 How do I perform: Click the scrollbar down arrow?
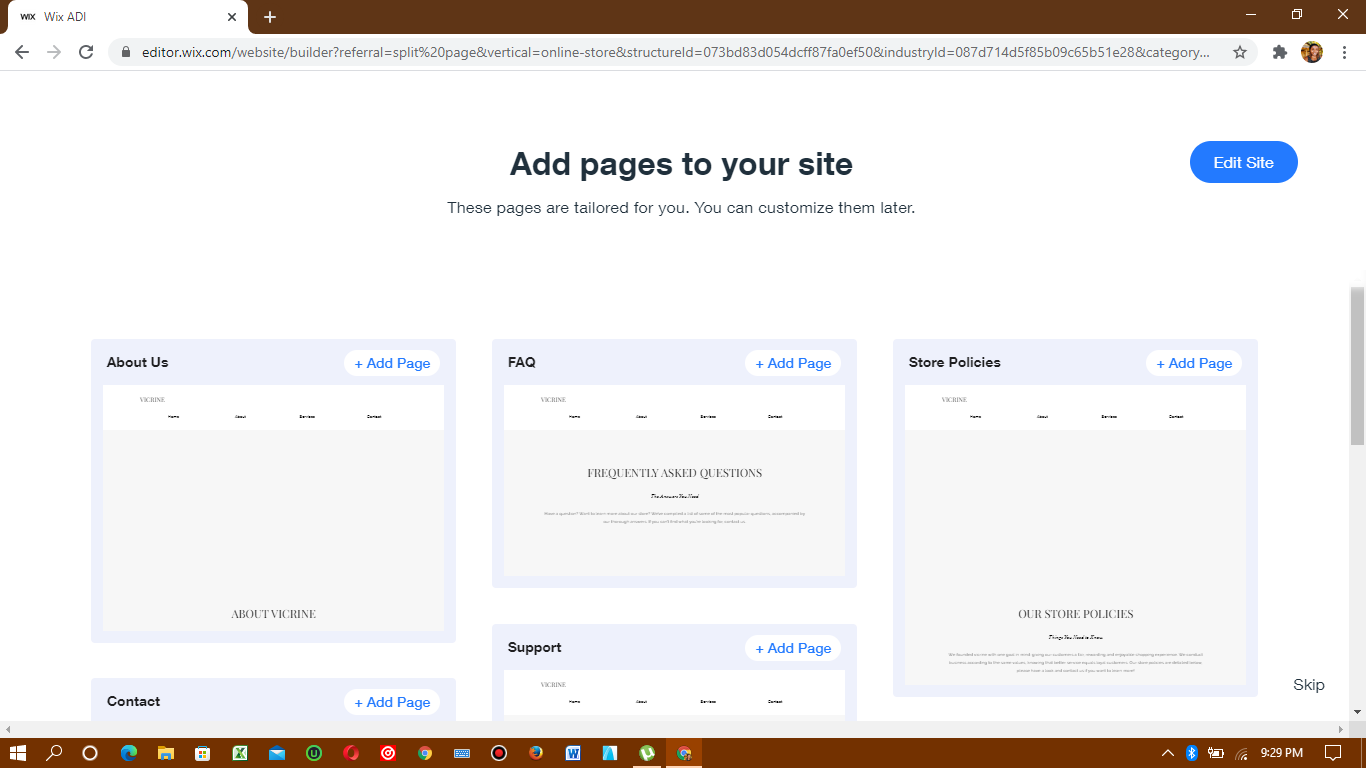click(1357, 712)
